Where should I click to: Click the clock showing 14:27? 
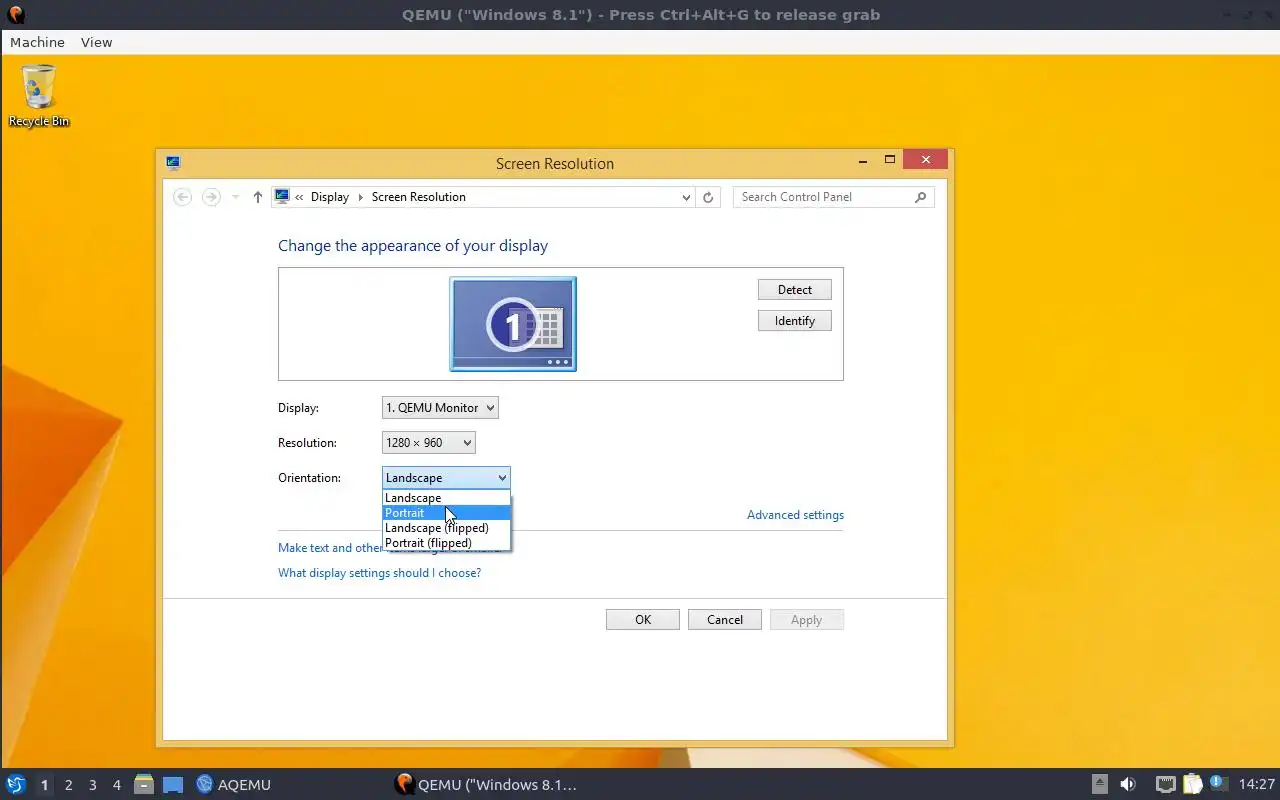[x=1257, y=784]
